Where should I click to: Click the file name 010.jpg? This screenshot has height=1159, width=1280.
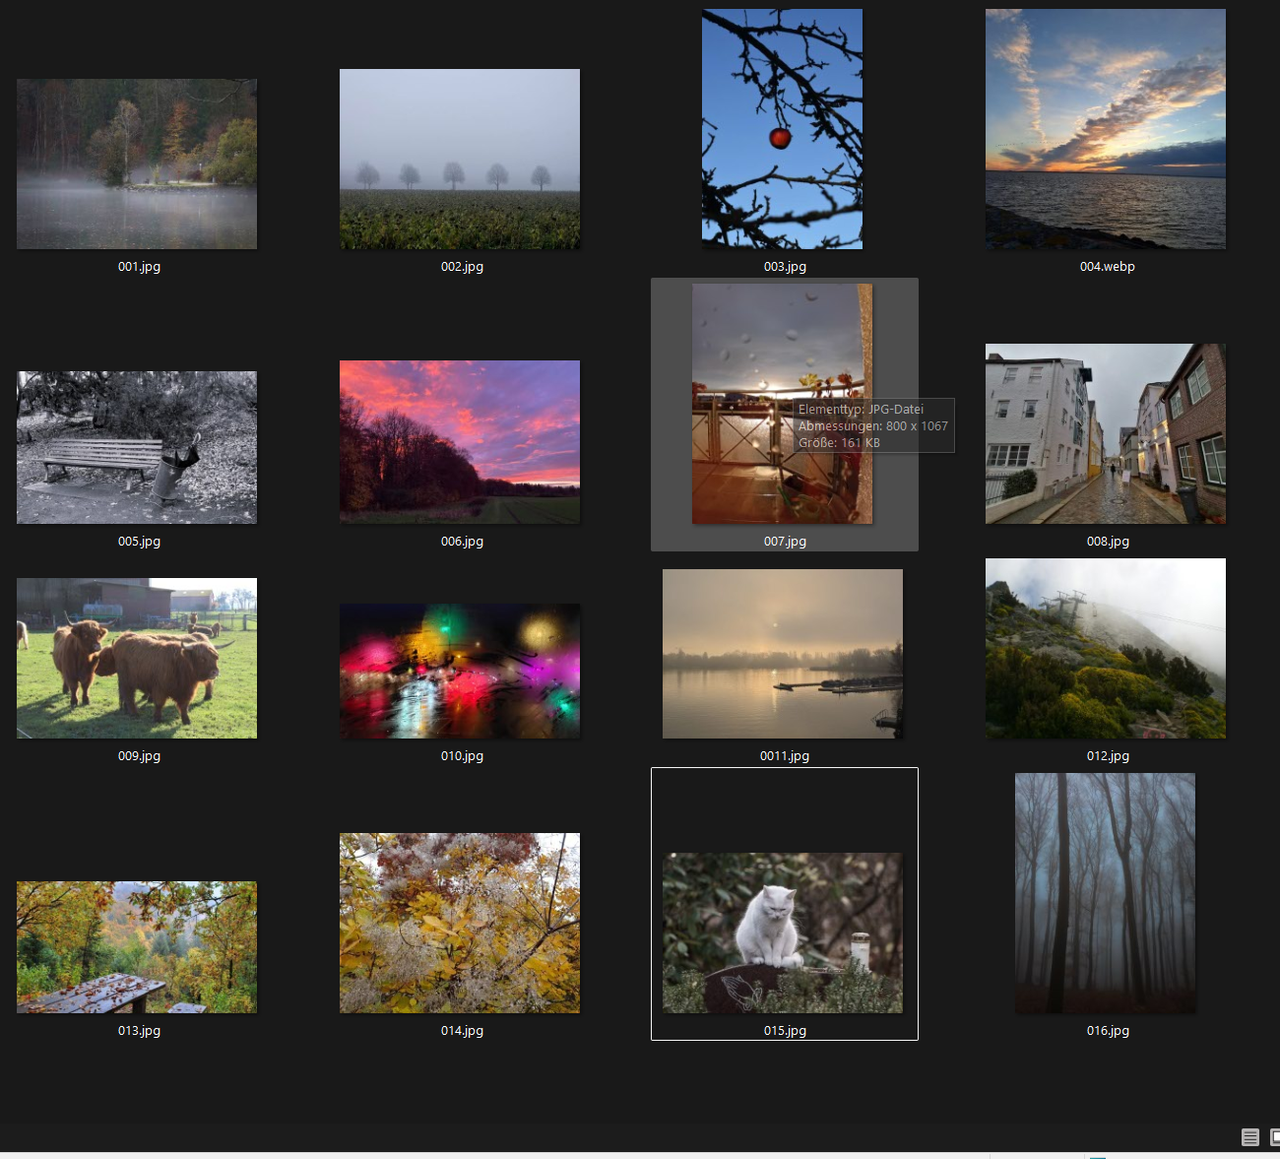(462, 756)
